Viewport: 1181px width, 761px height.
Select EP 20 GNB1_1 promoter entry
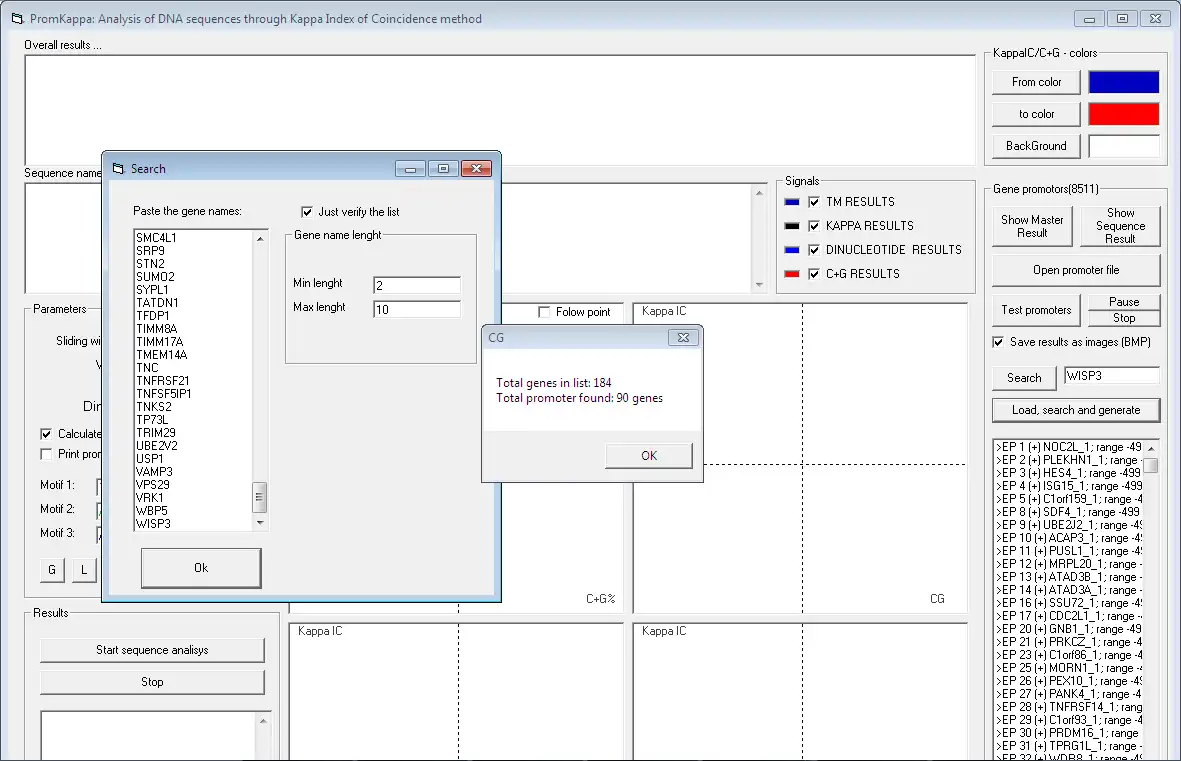point(1069,629)
